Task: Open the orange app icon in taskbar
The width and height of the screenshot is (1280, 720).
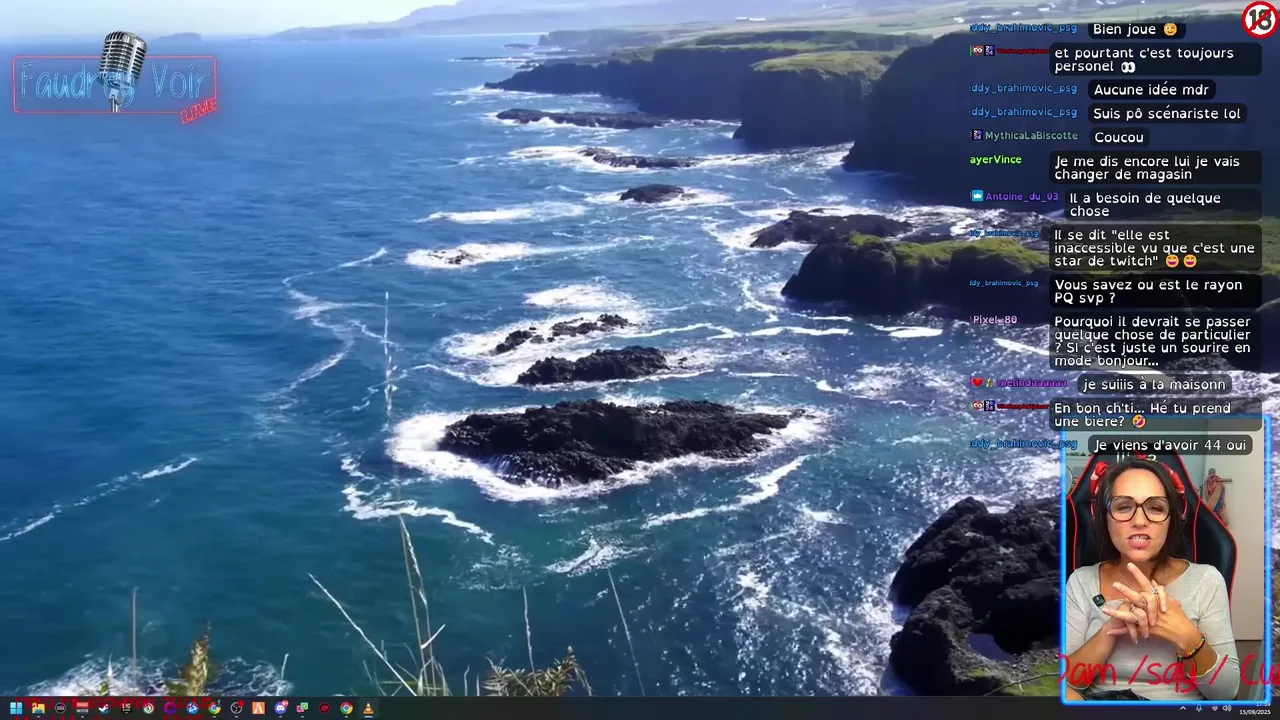Action: (x=258, y=708)
